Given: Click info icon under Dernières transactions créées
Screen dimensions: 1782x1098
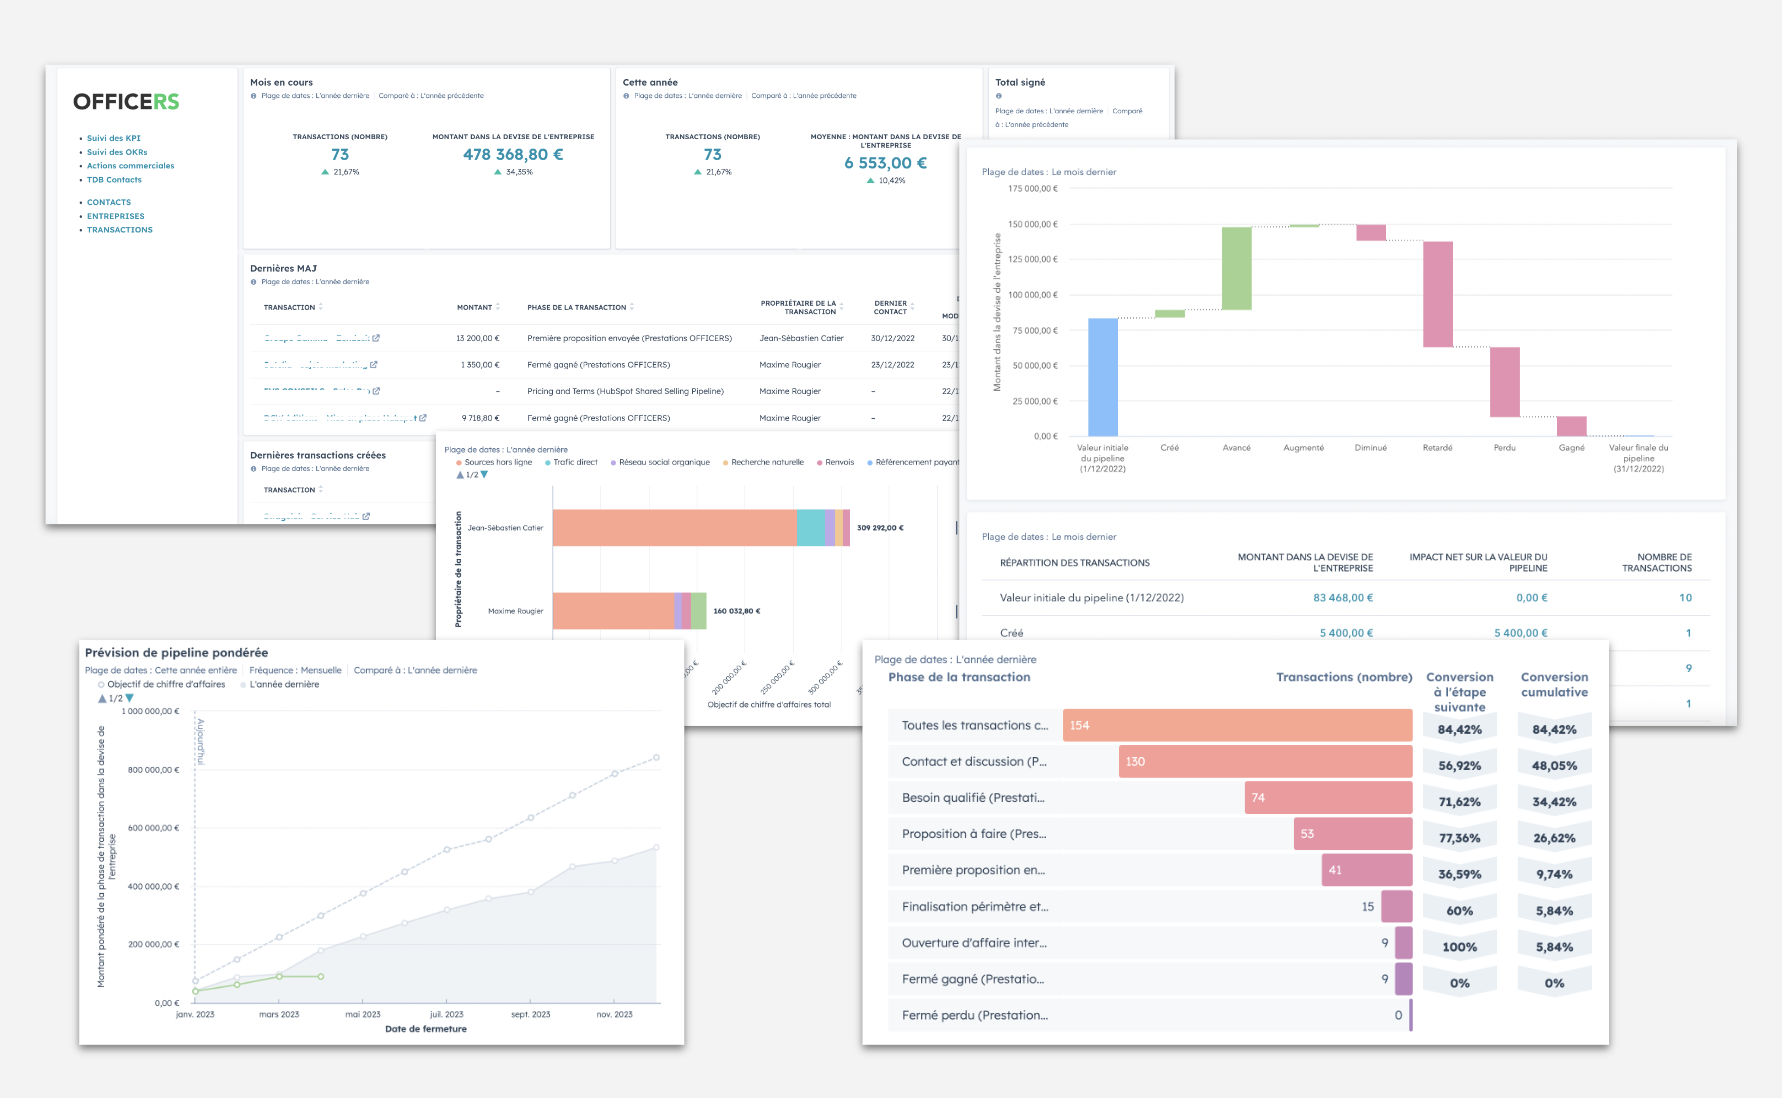Looking at the screenshot, I should click(254, 469).
